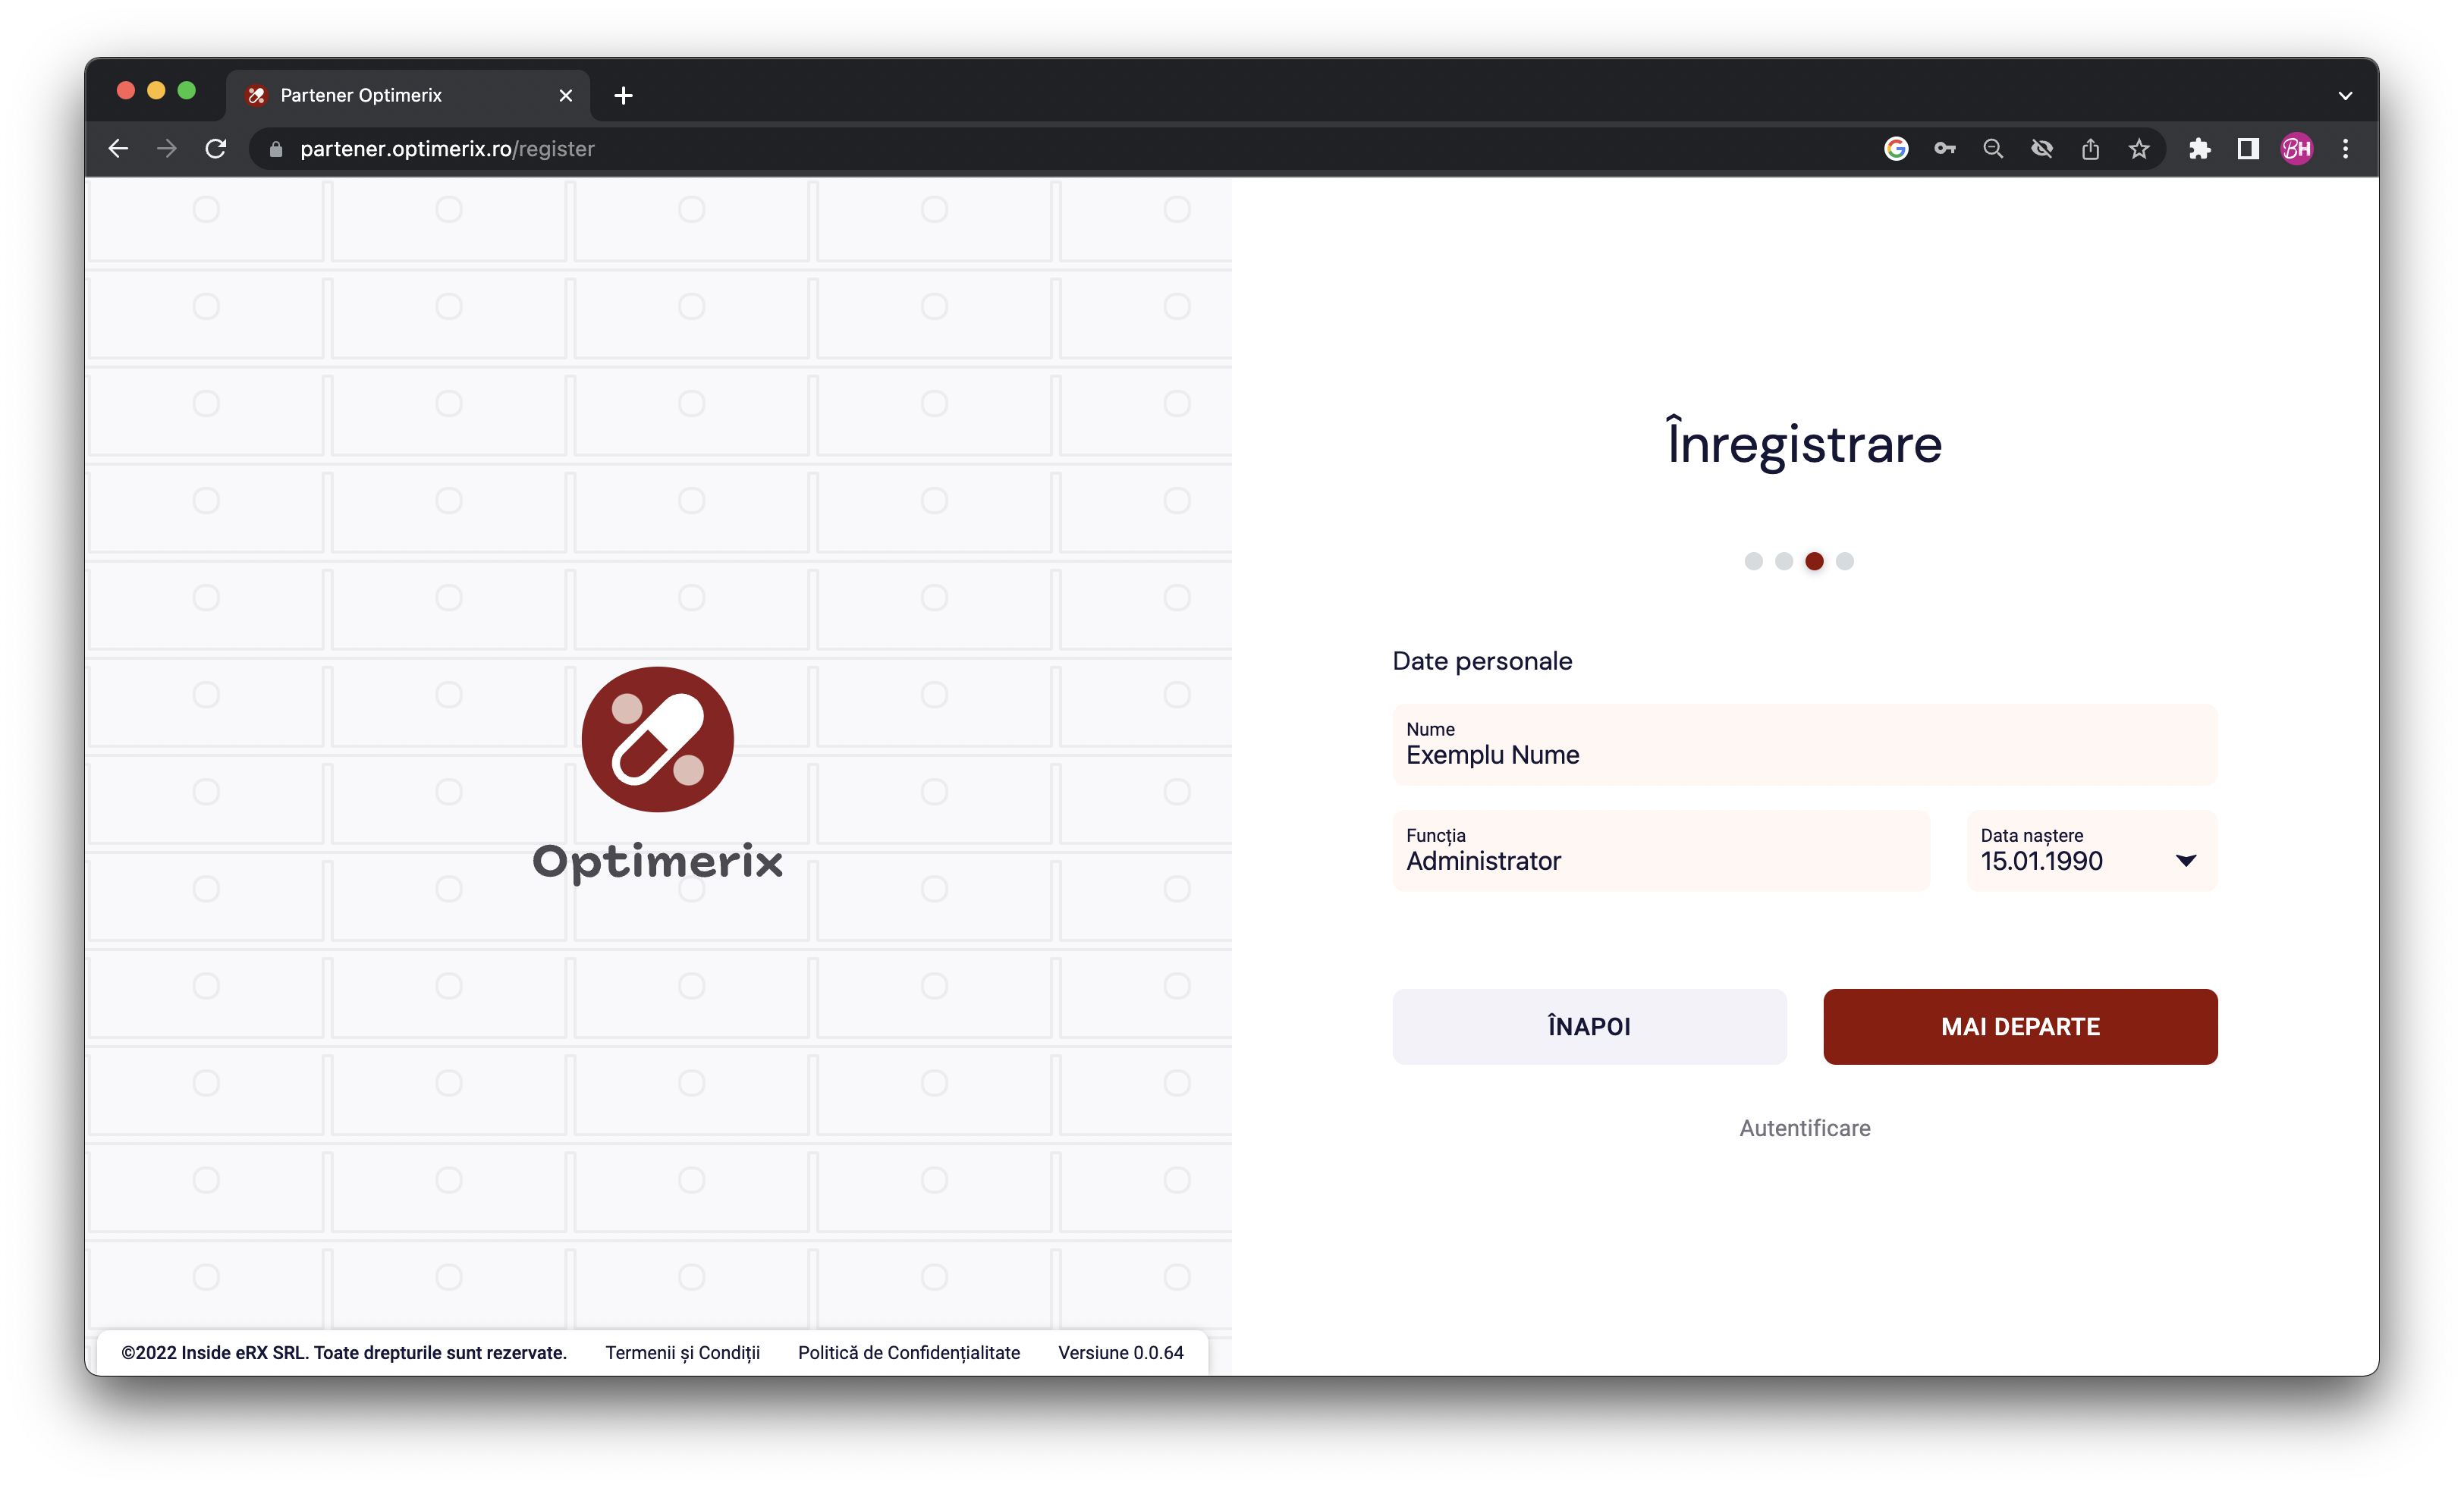Click the 15.01.1990 date value

click(x=2041, y=861)
